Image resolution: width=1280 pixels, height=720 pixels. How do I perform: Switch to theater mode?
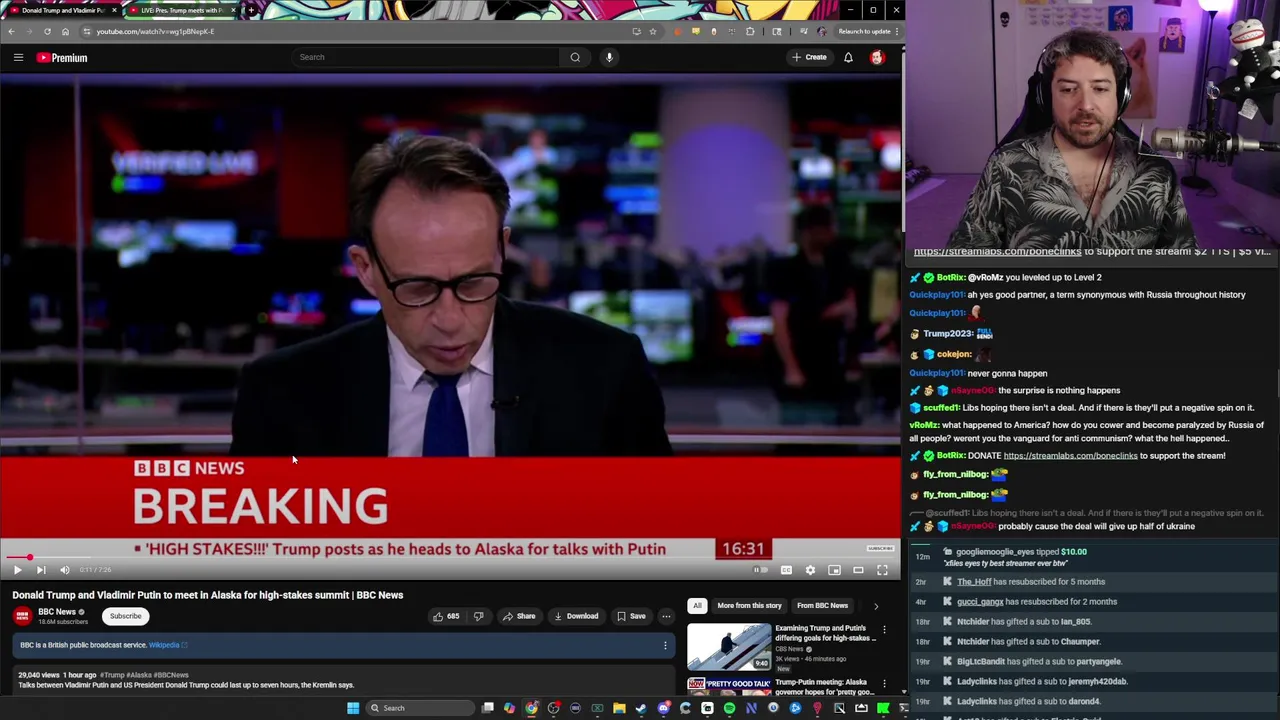coord(858,570)
